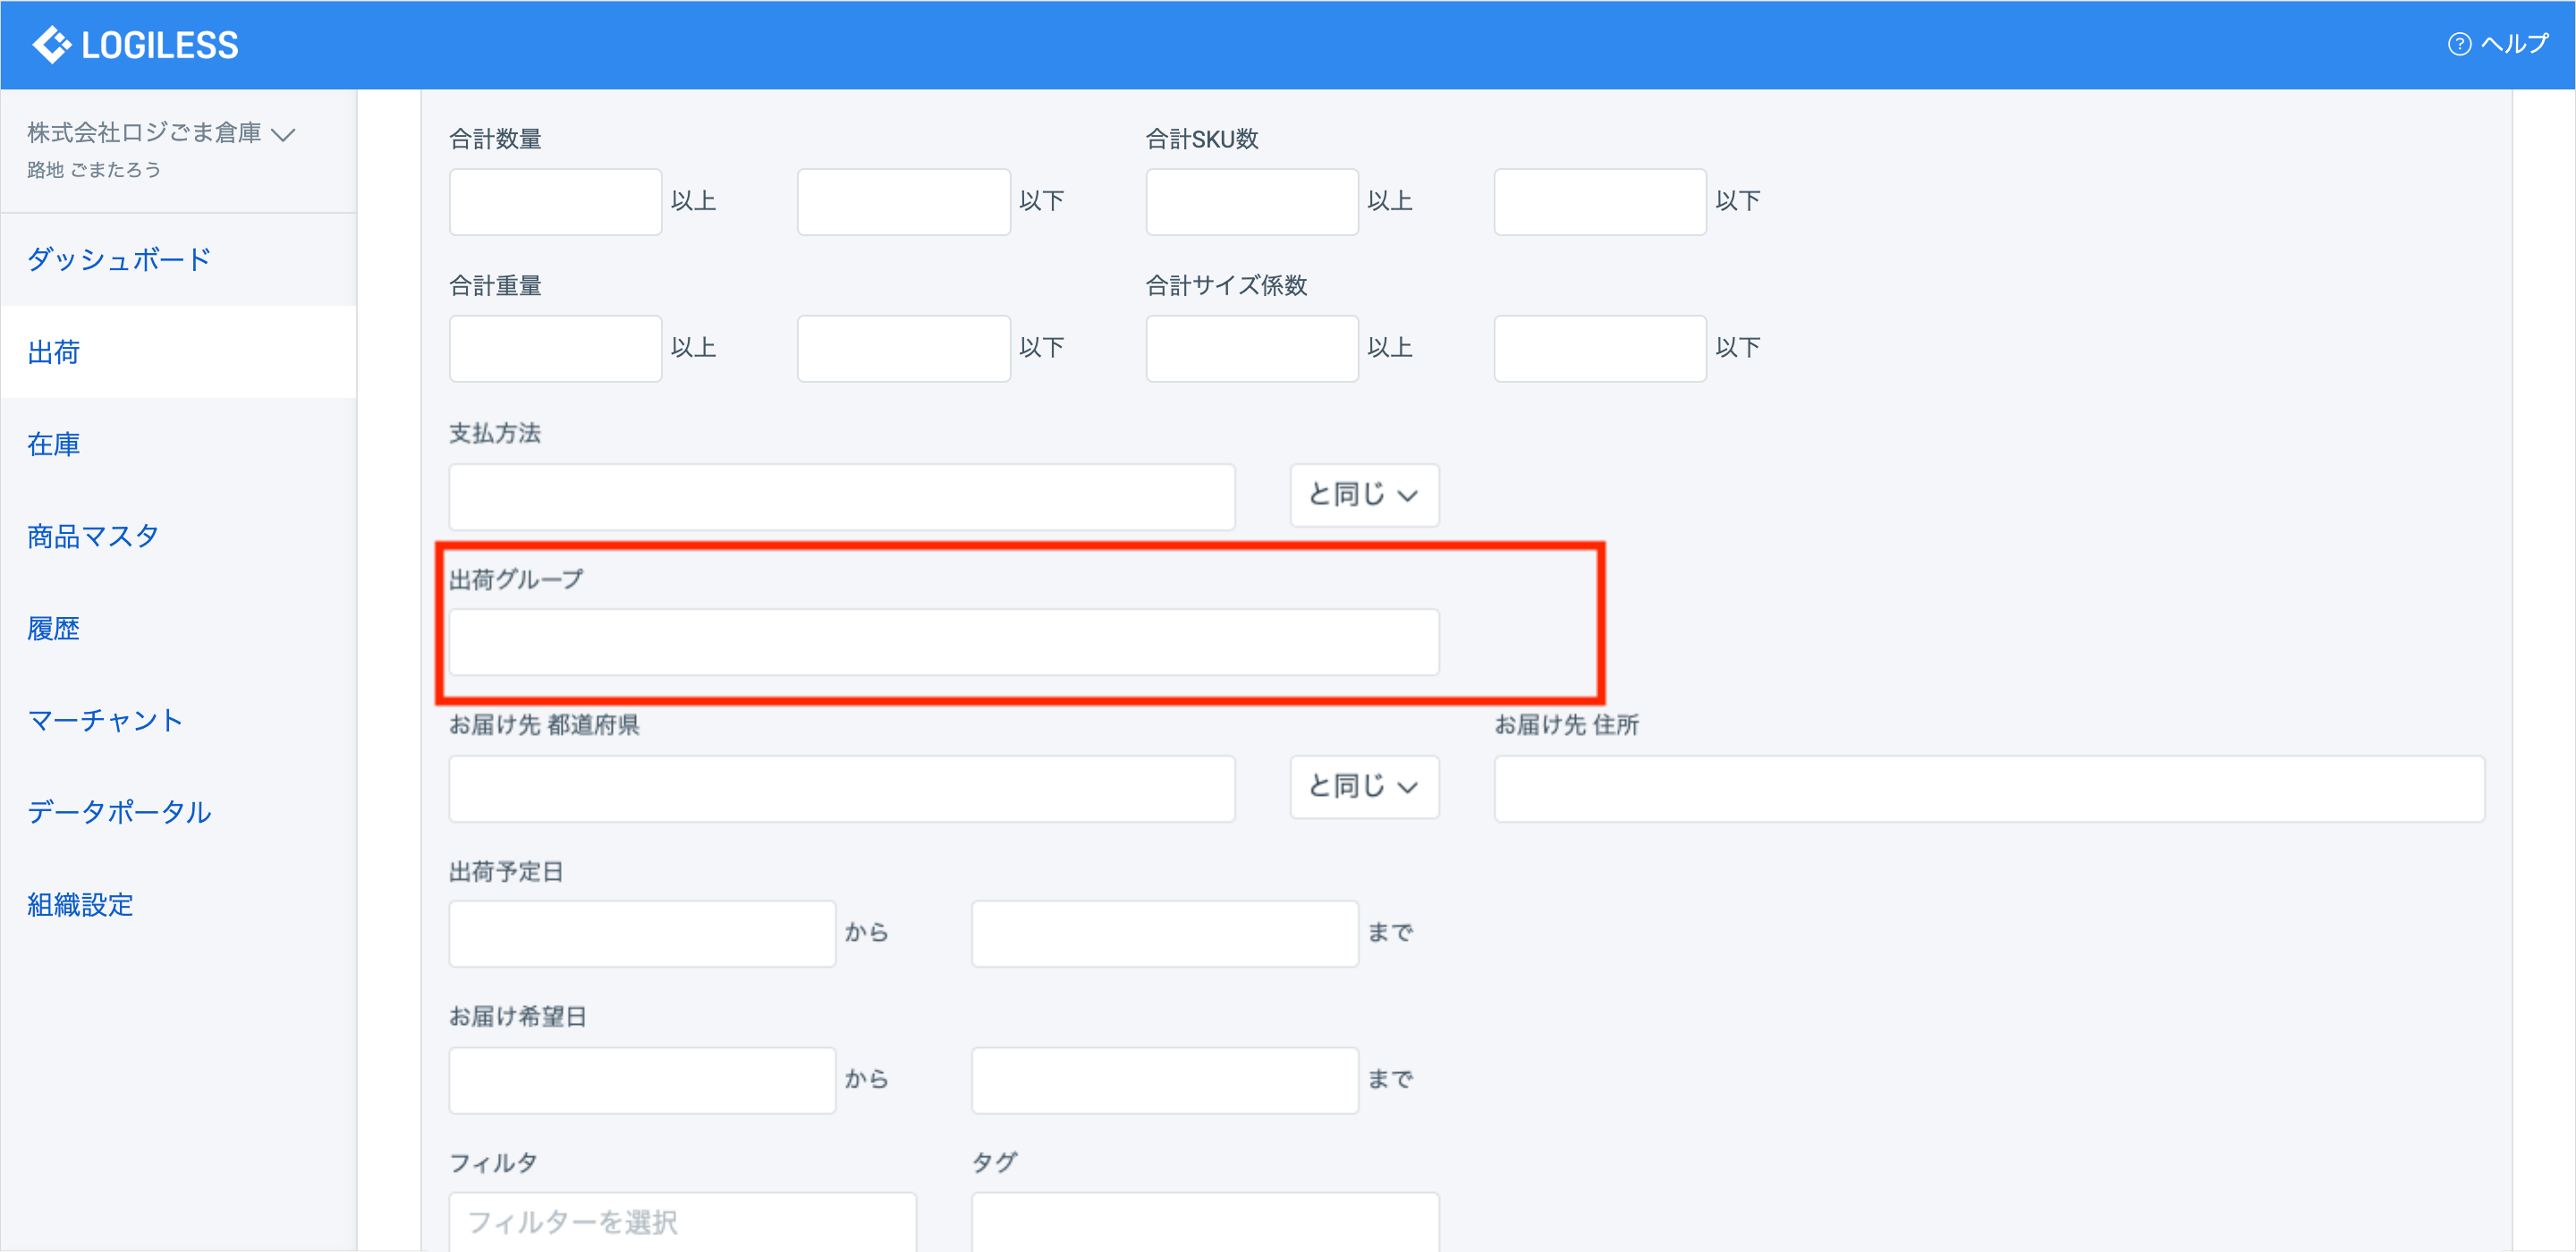
Task: Click the ヘルプ link in header
Action: [2514, 45]
